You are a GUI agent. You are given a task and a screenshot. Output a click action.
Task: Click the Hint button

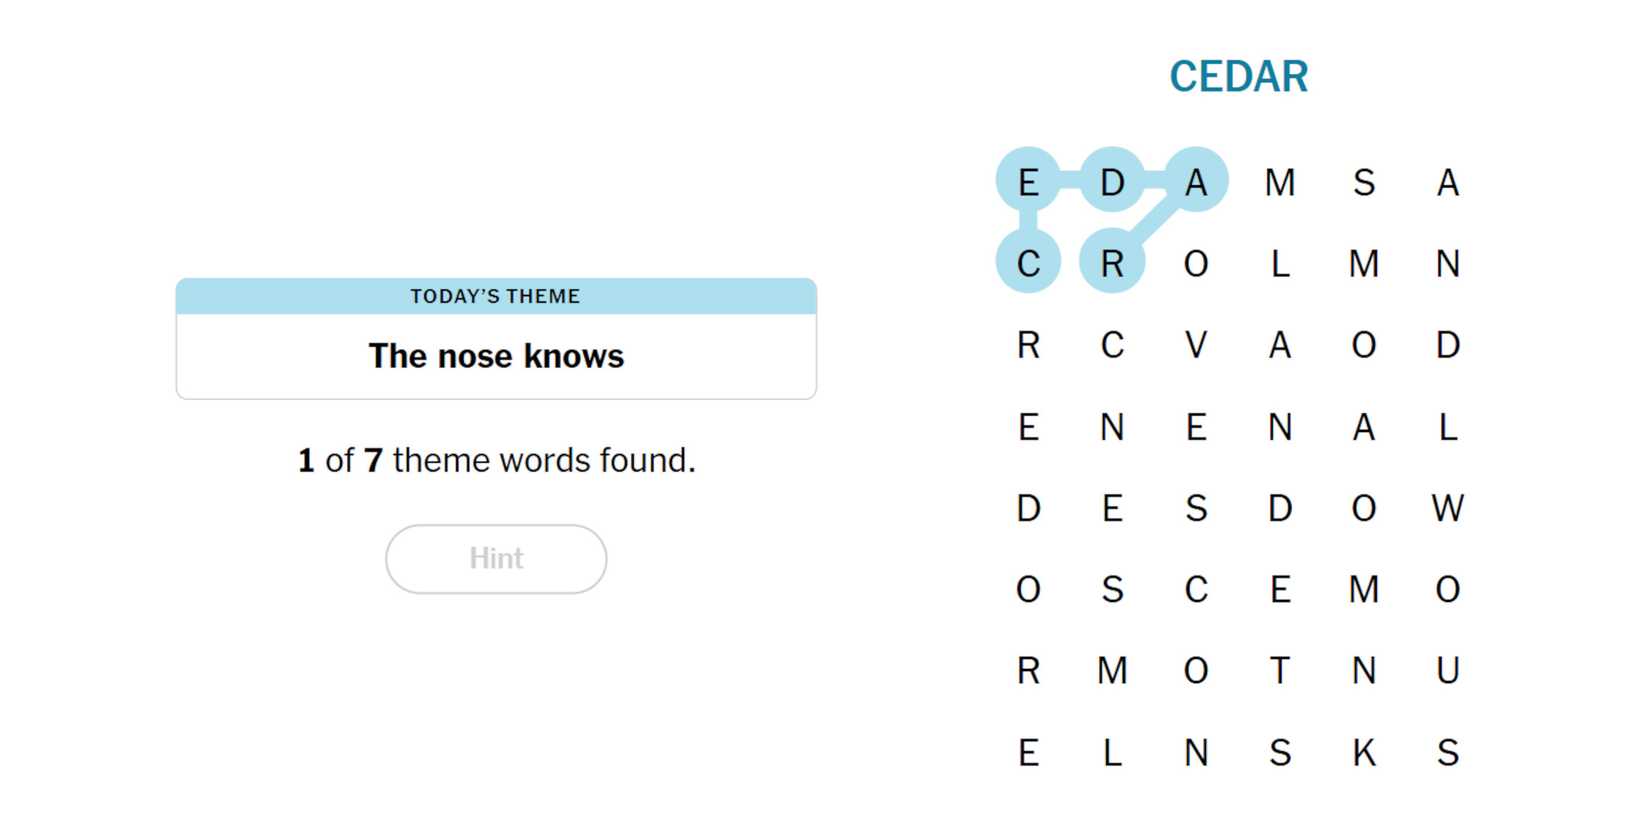pyautogui.click(x=496, y=559)
